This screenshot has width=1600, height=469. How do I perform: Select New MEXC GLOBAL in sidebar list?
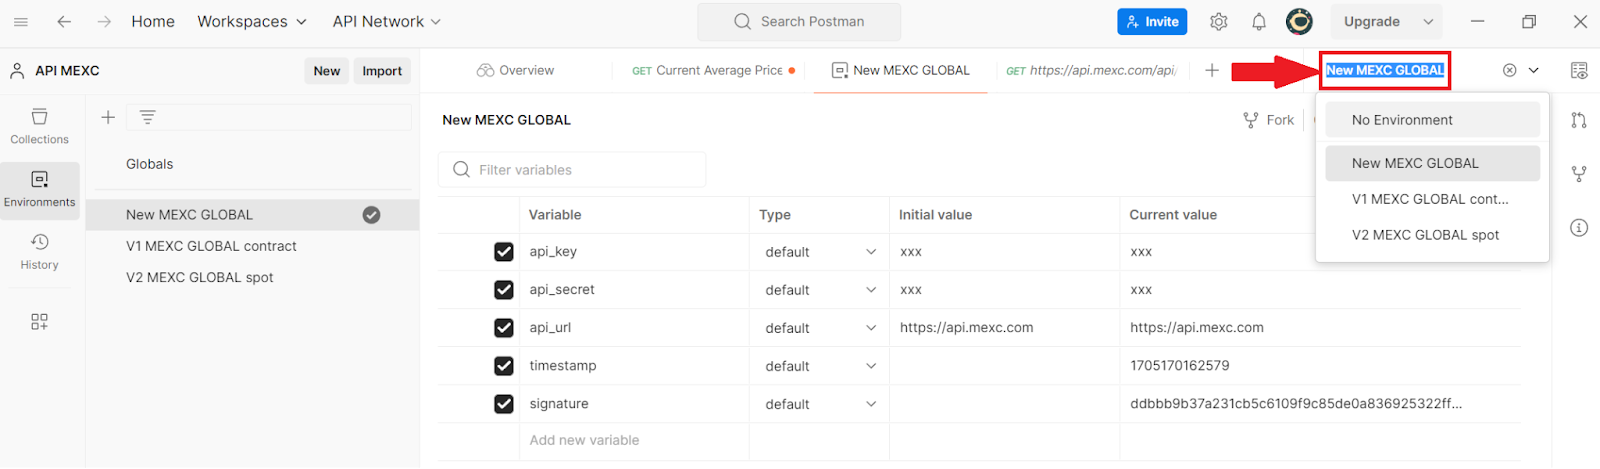pos(252,215)
